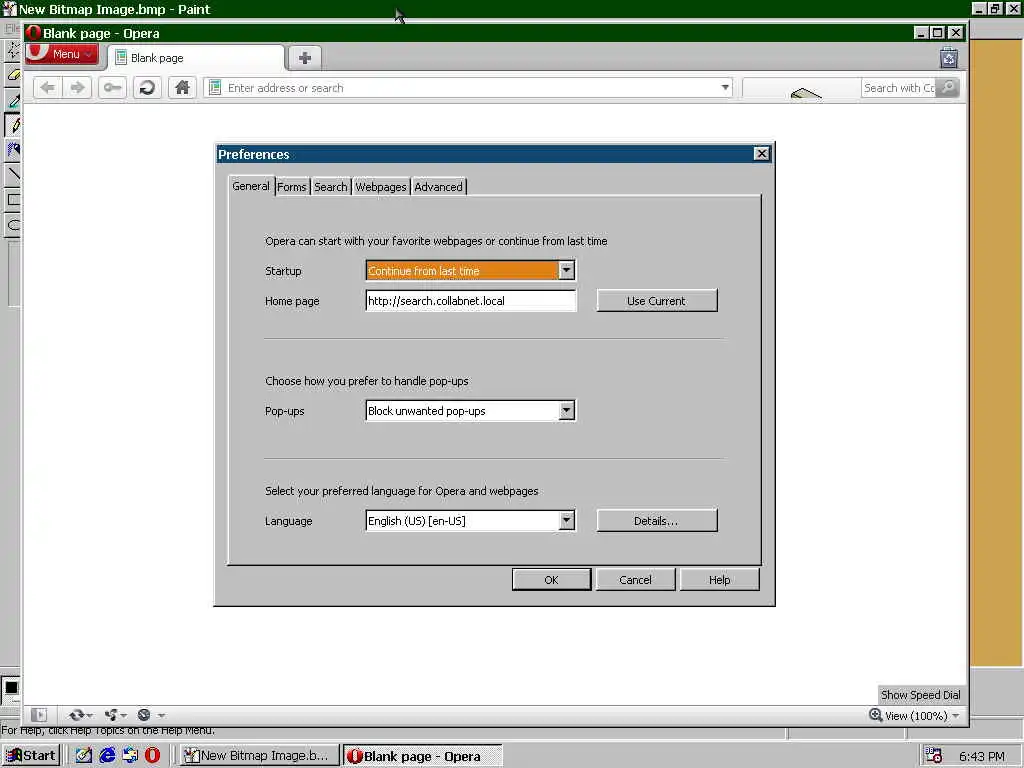The image size is (1024, 768).
Task: Select the Paint free-form select tool
Action: pos(13,51)
